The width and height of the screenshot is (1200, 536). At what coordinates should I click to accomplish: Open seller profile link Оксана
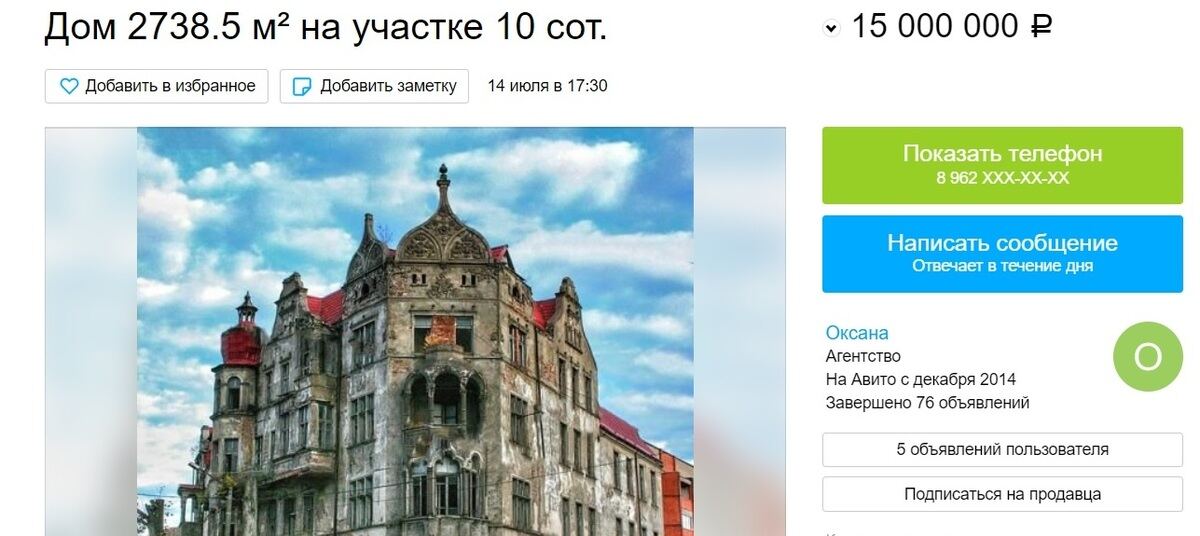point(857,333)
